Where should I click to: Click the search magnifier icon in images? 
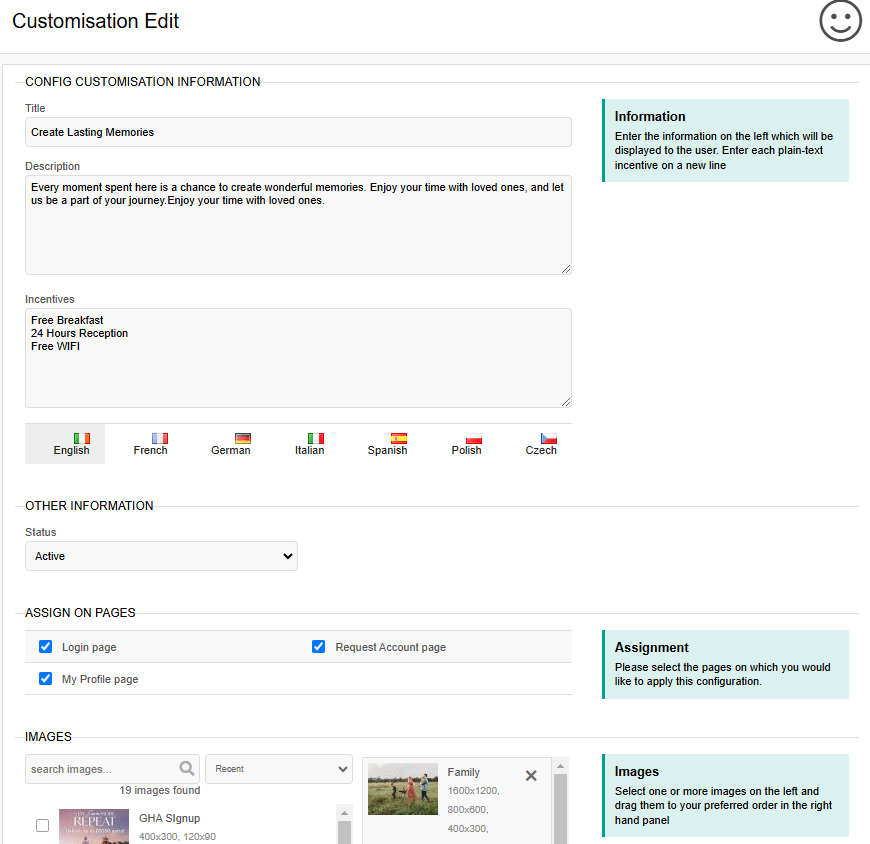tap(187, 768)
